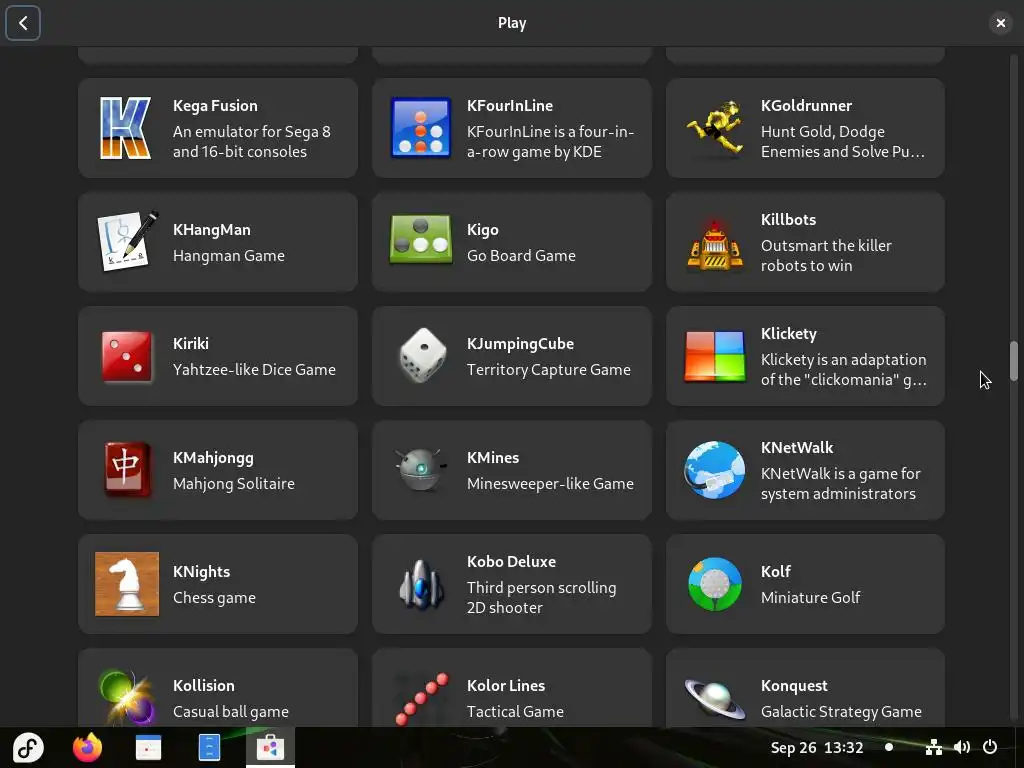Viewport: 1024px width, 768px height.
Task: Click 'KNetWalk is a game for system administrators'
Action: [840, 483]
